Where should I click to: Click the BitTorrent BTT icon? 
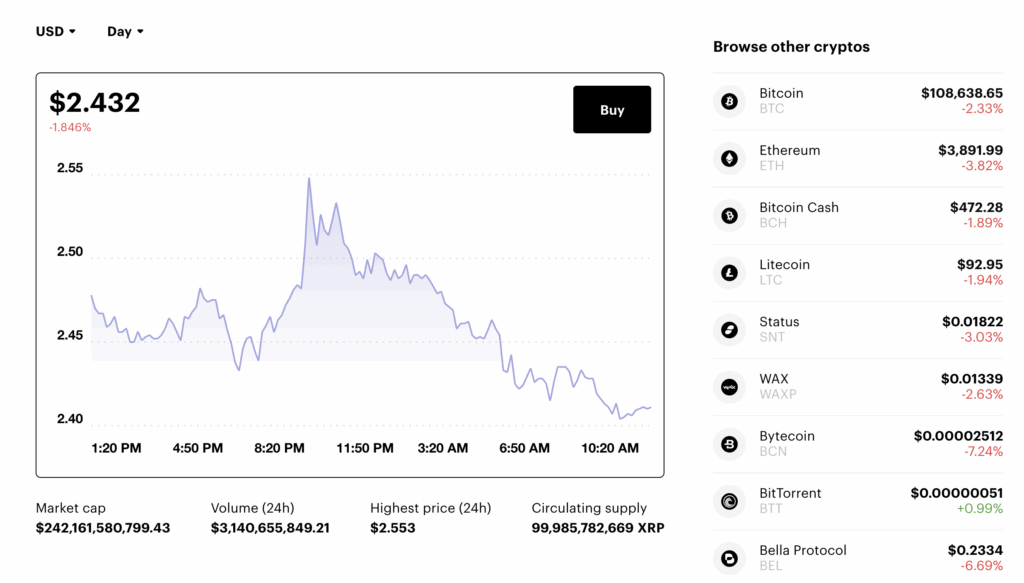[728, 501]
